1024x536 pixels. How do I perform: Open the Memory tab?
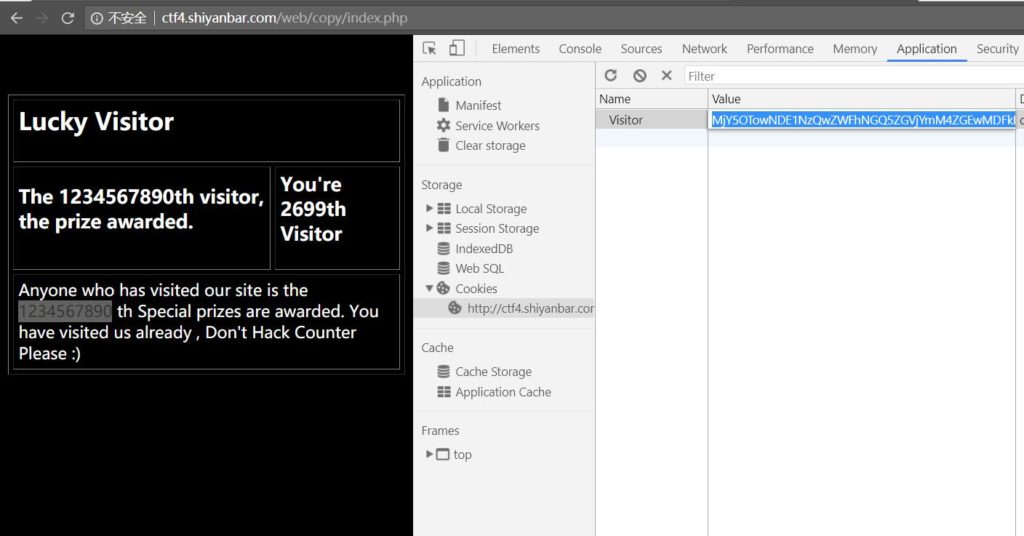(854, 49)
